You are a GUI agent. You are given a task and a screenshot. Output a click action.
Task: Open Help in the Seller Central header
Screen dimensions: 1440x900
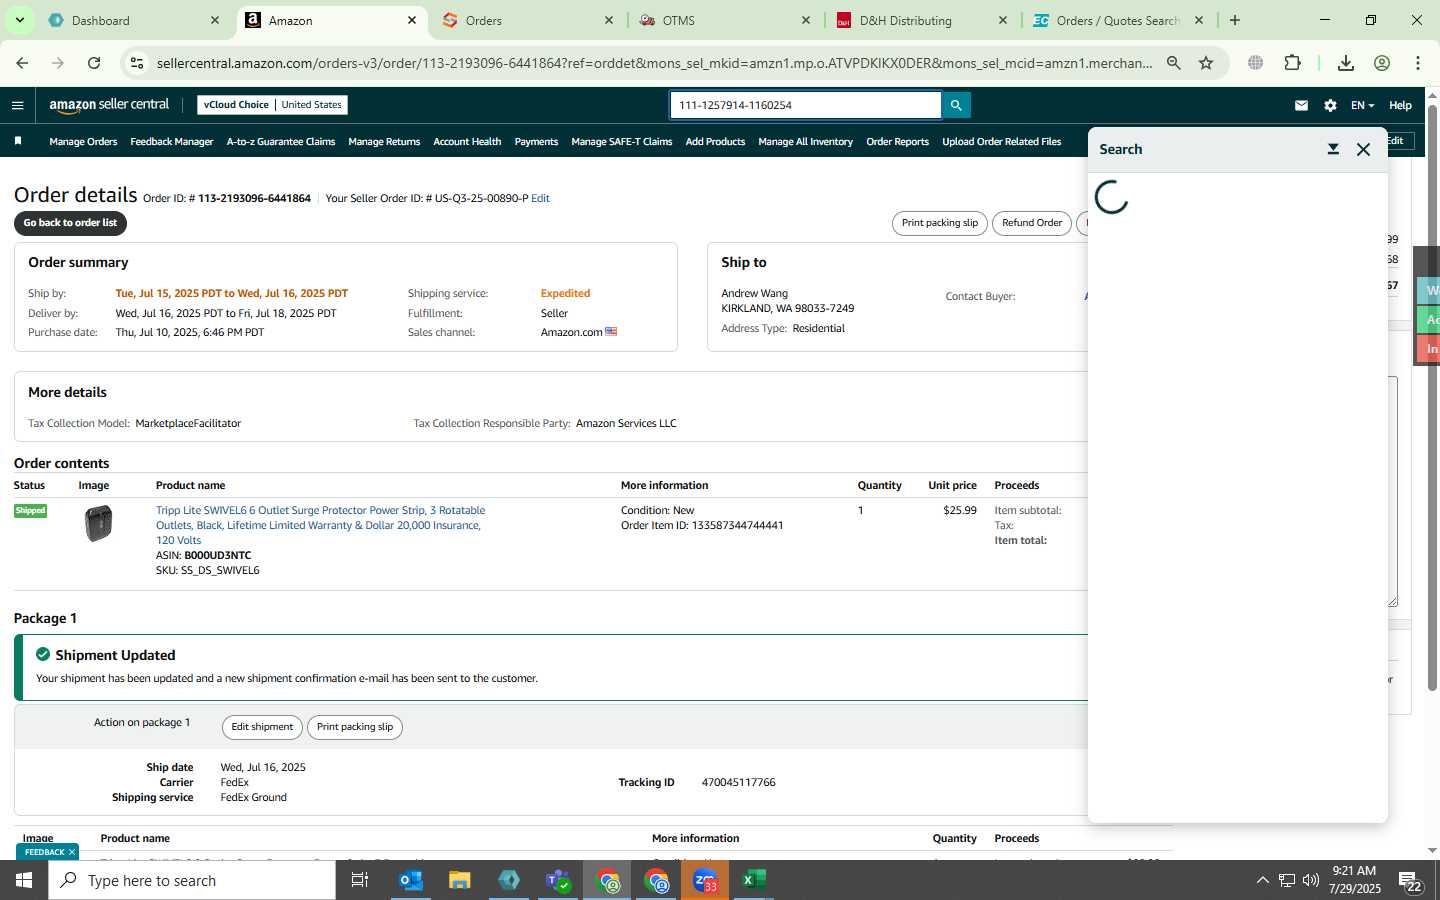(1400, 105)
